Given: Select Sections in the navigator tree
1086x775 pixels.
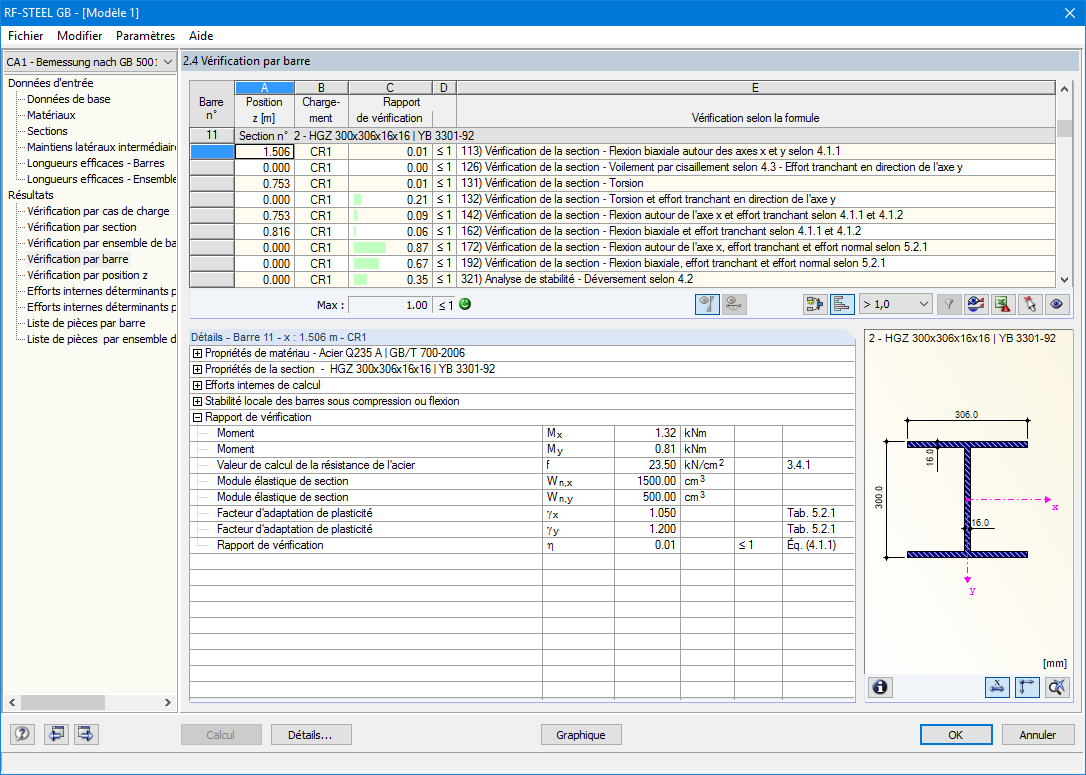Looking at the screenshot, I should pyautogui.click(x=47, y=131).
